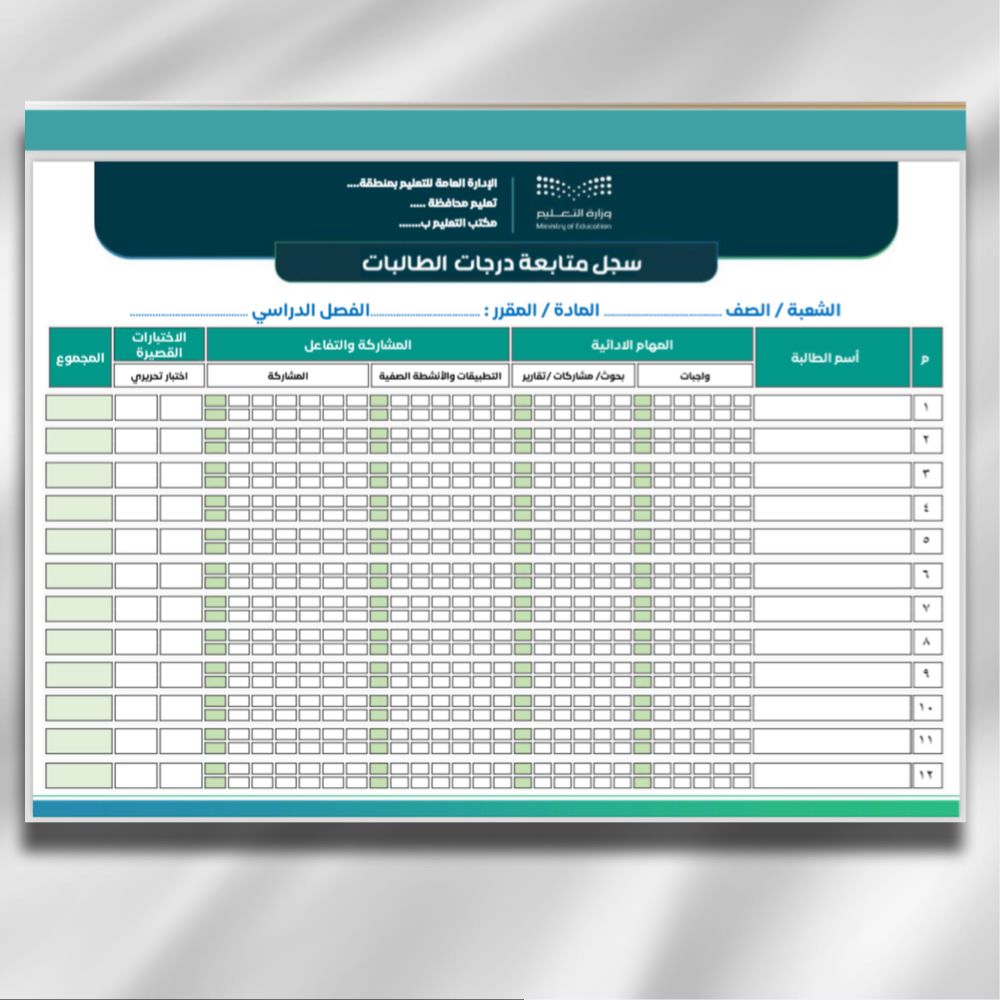Screen dimensions: 1000x1000
Task: Click the student name field in row ١
Action: (x=832, y=408)
